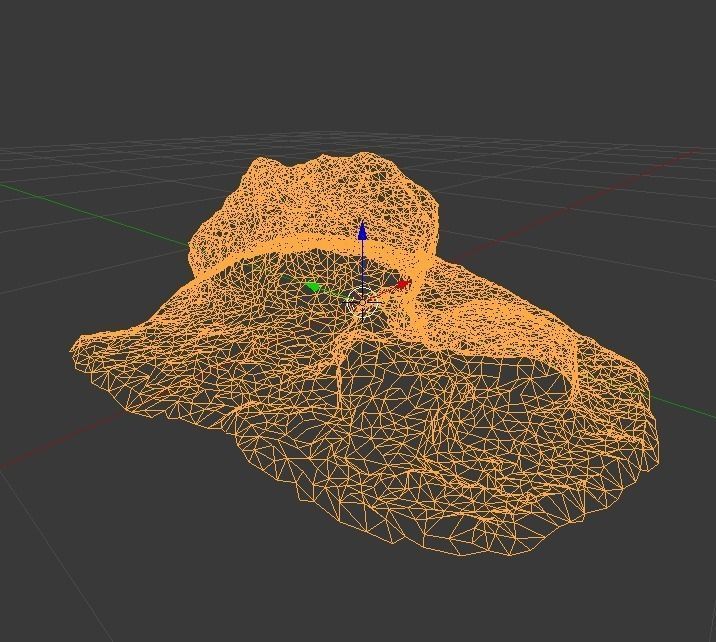
Task: Click the red X-axis gizmo arrow
Action: point(402,285)
